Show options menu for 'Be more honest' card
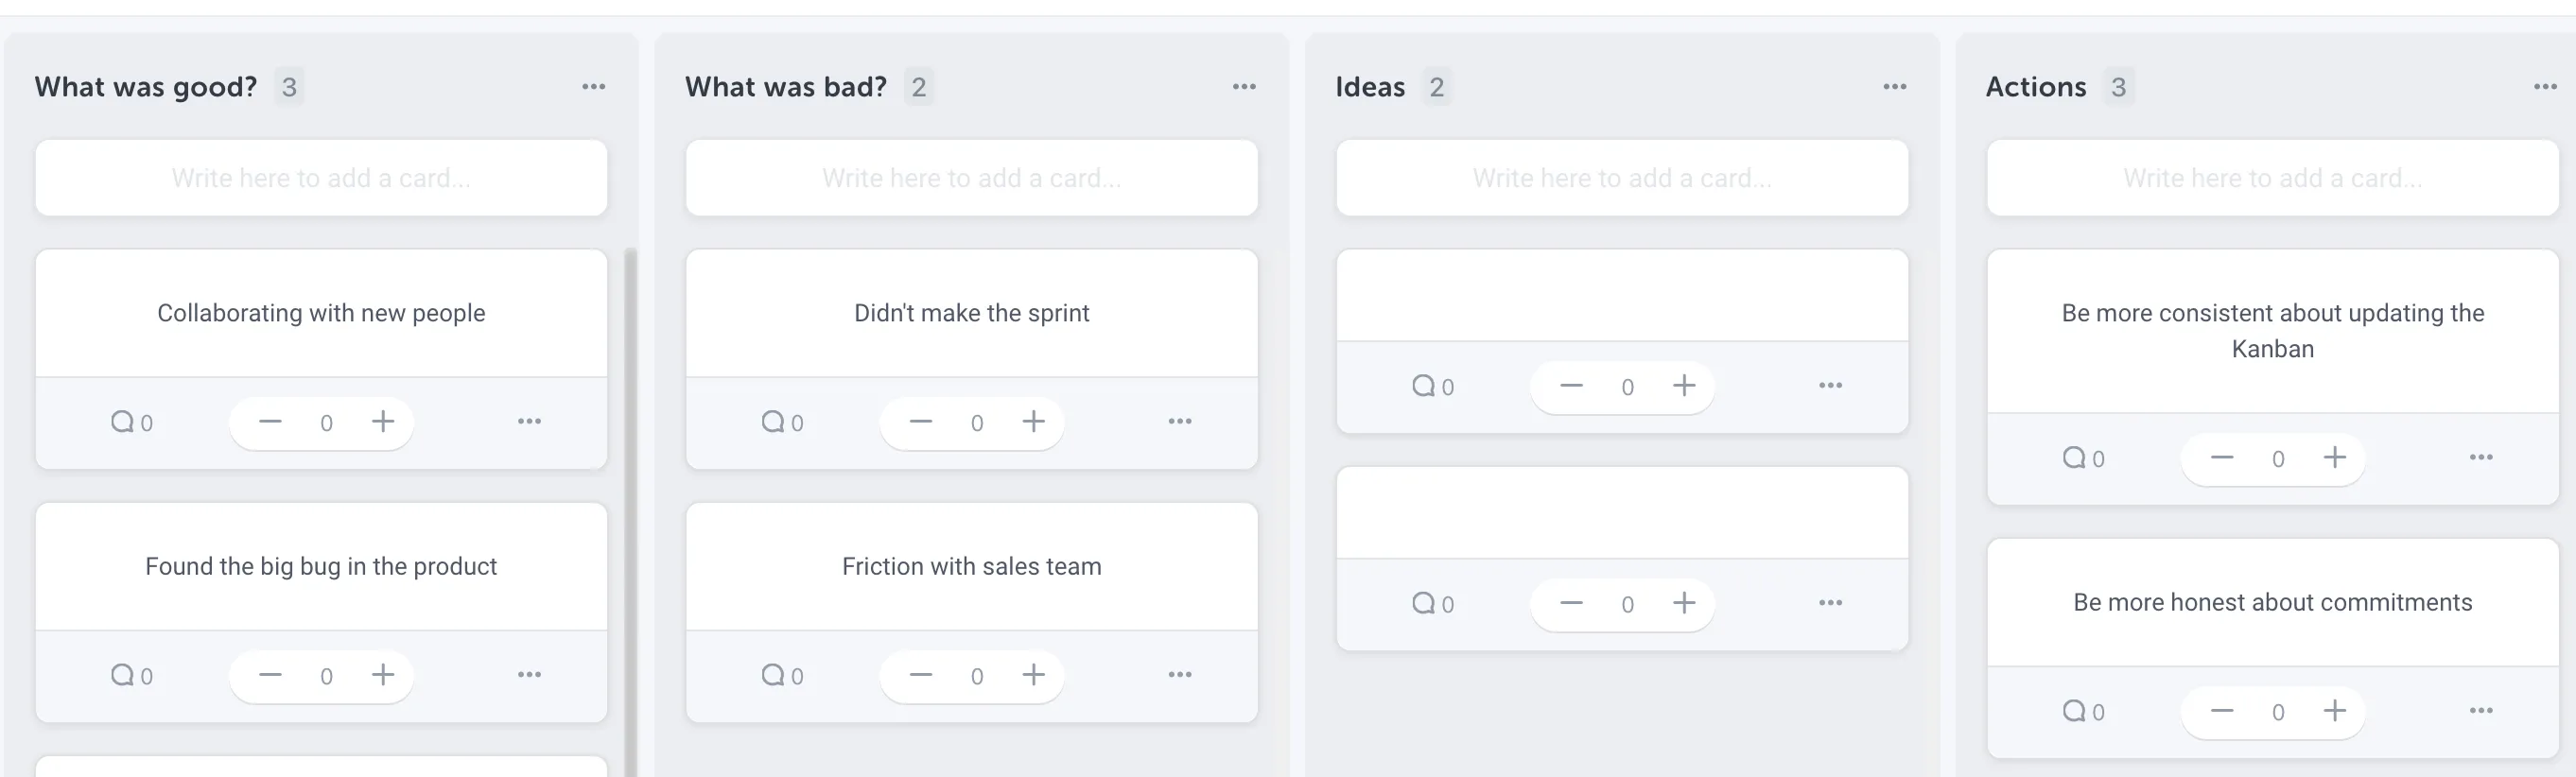This screenshot has height=777, width=2576. (2480, 711)
